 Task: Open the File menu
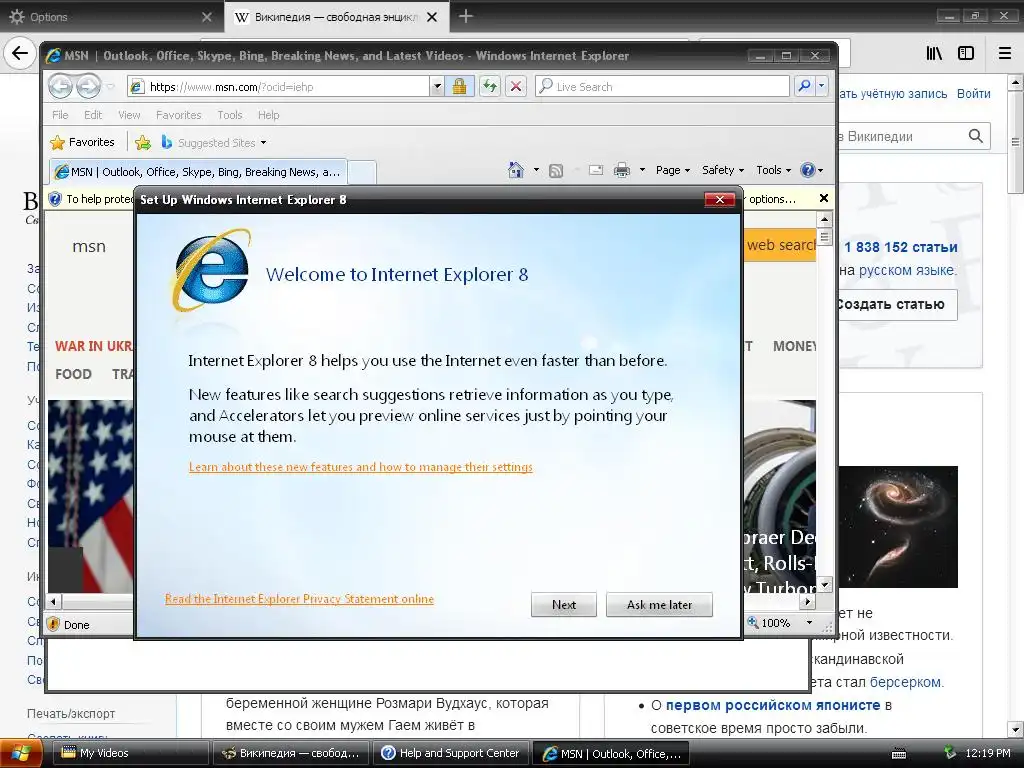click(60, 115)
